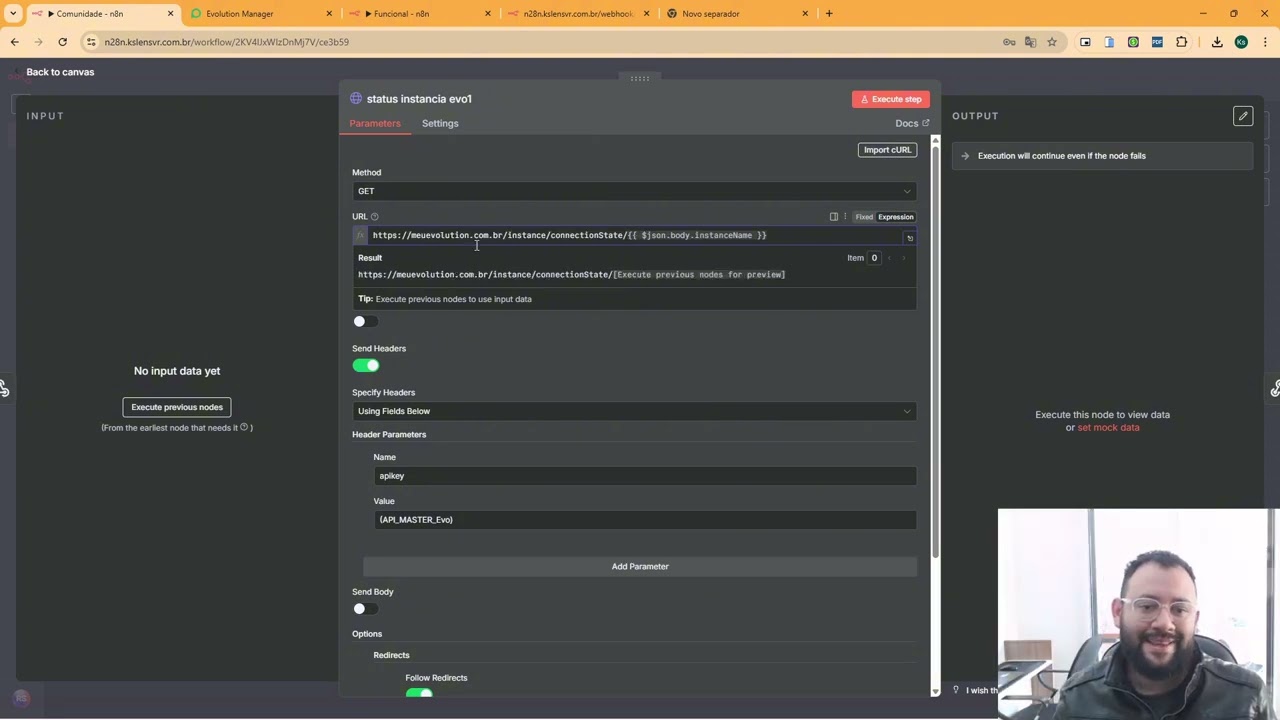Click the translate page icon in address bar
The height and width of the screenshot is (720, 1280).
click(x=1030, y=42)
